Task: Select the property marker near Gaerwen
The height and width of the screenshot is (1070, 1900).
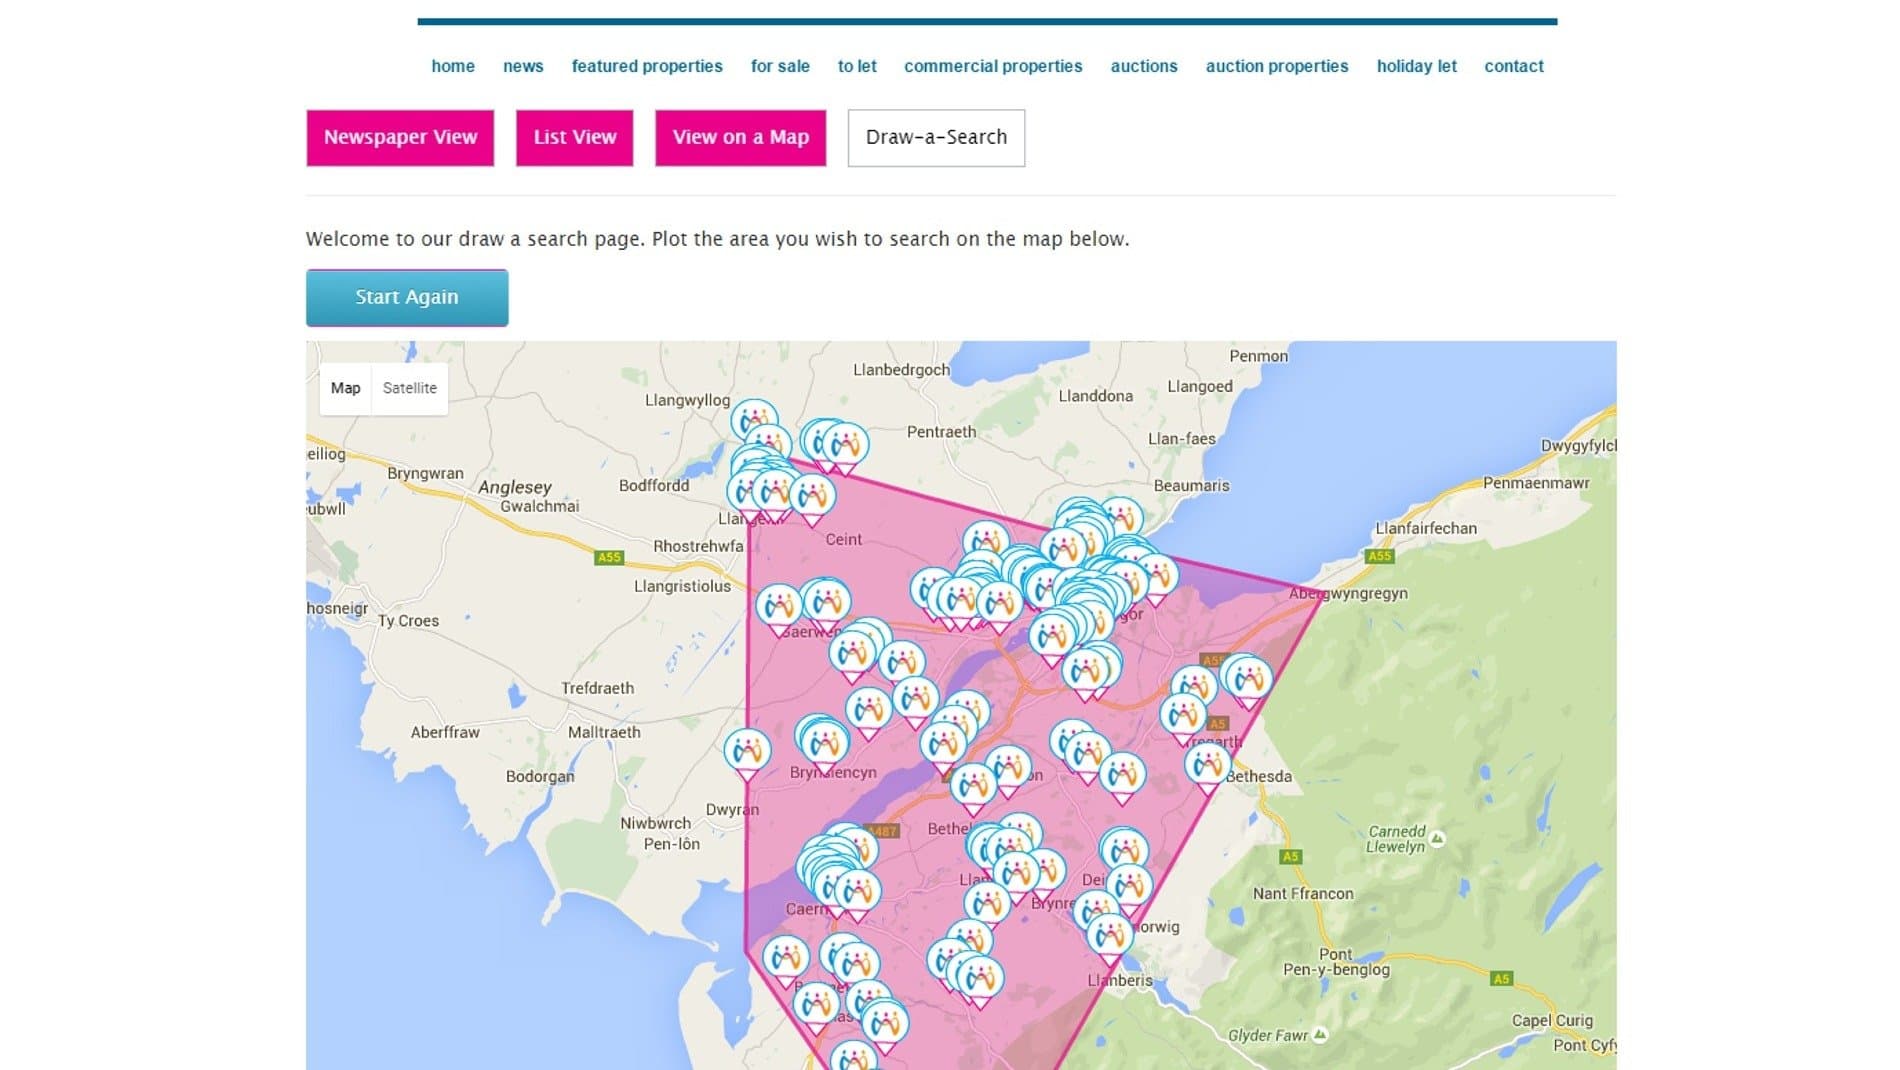Action: pyautogui.click(x=779, y=609)
